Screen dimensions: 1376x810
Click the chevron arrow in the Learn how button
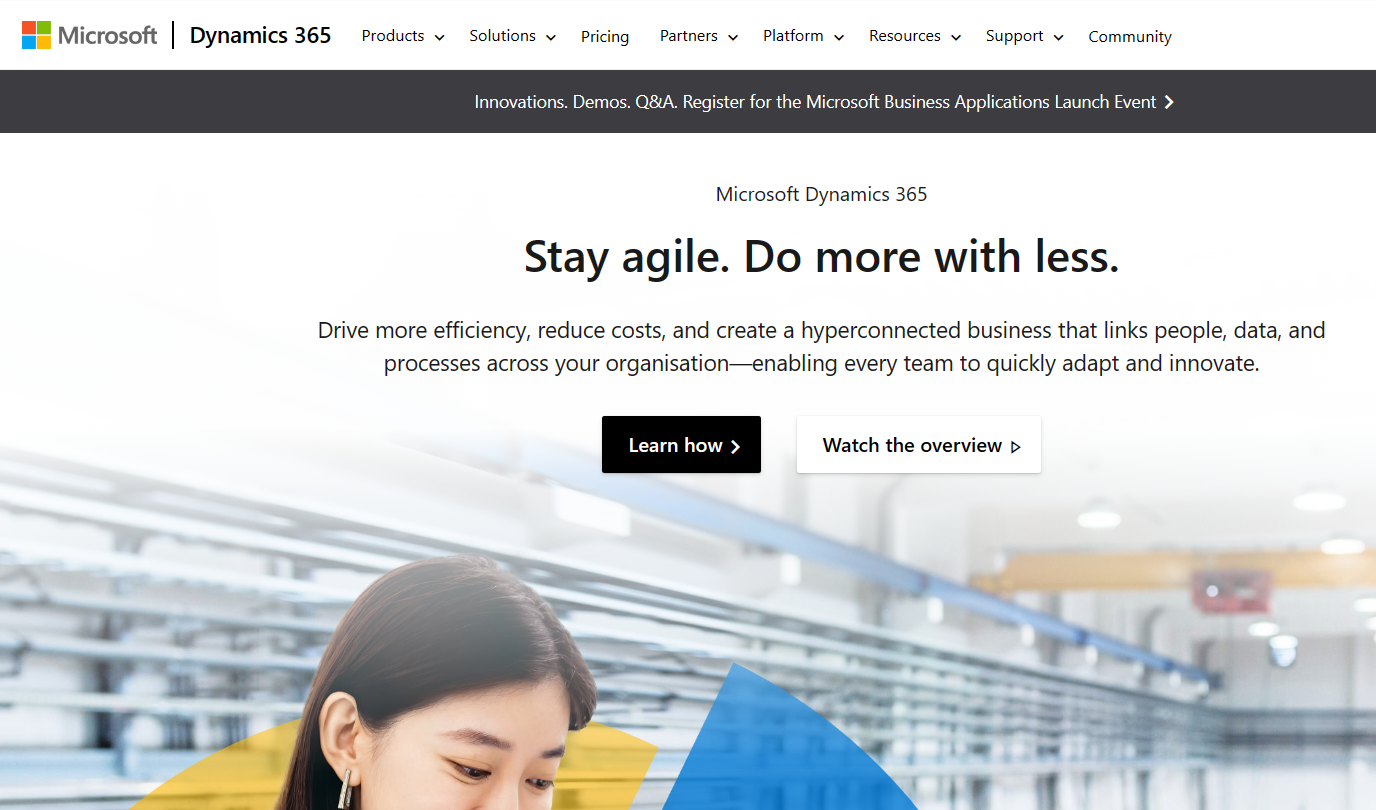[x=736, y=445]
